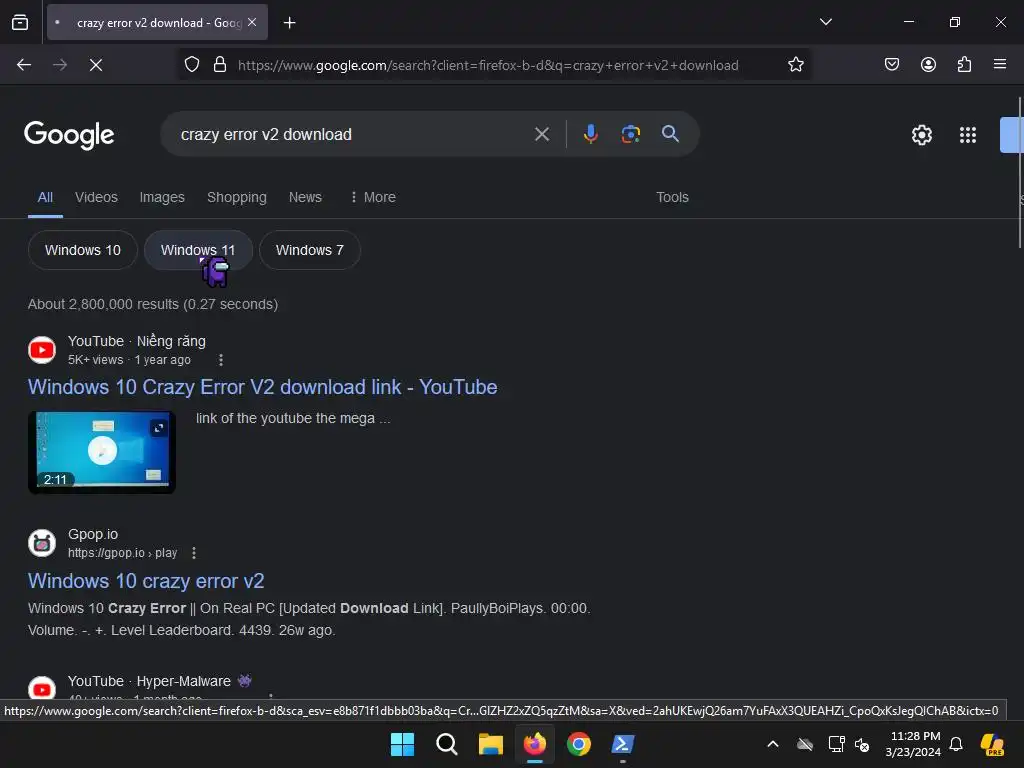Close the crazy error v2 download tab

(x=252, y=22)
